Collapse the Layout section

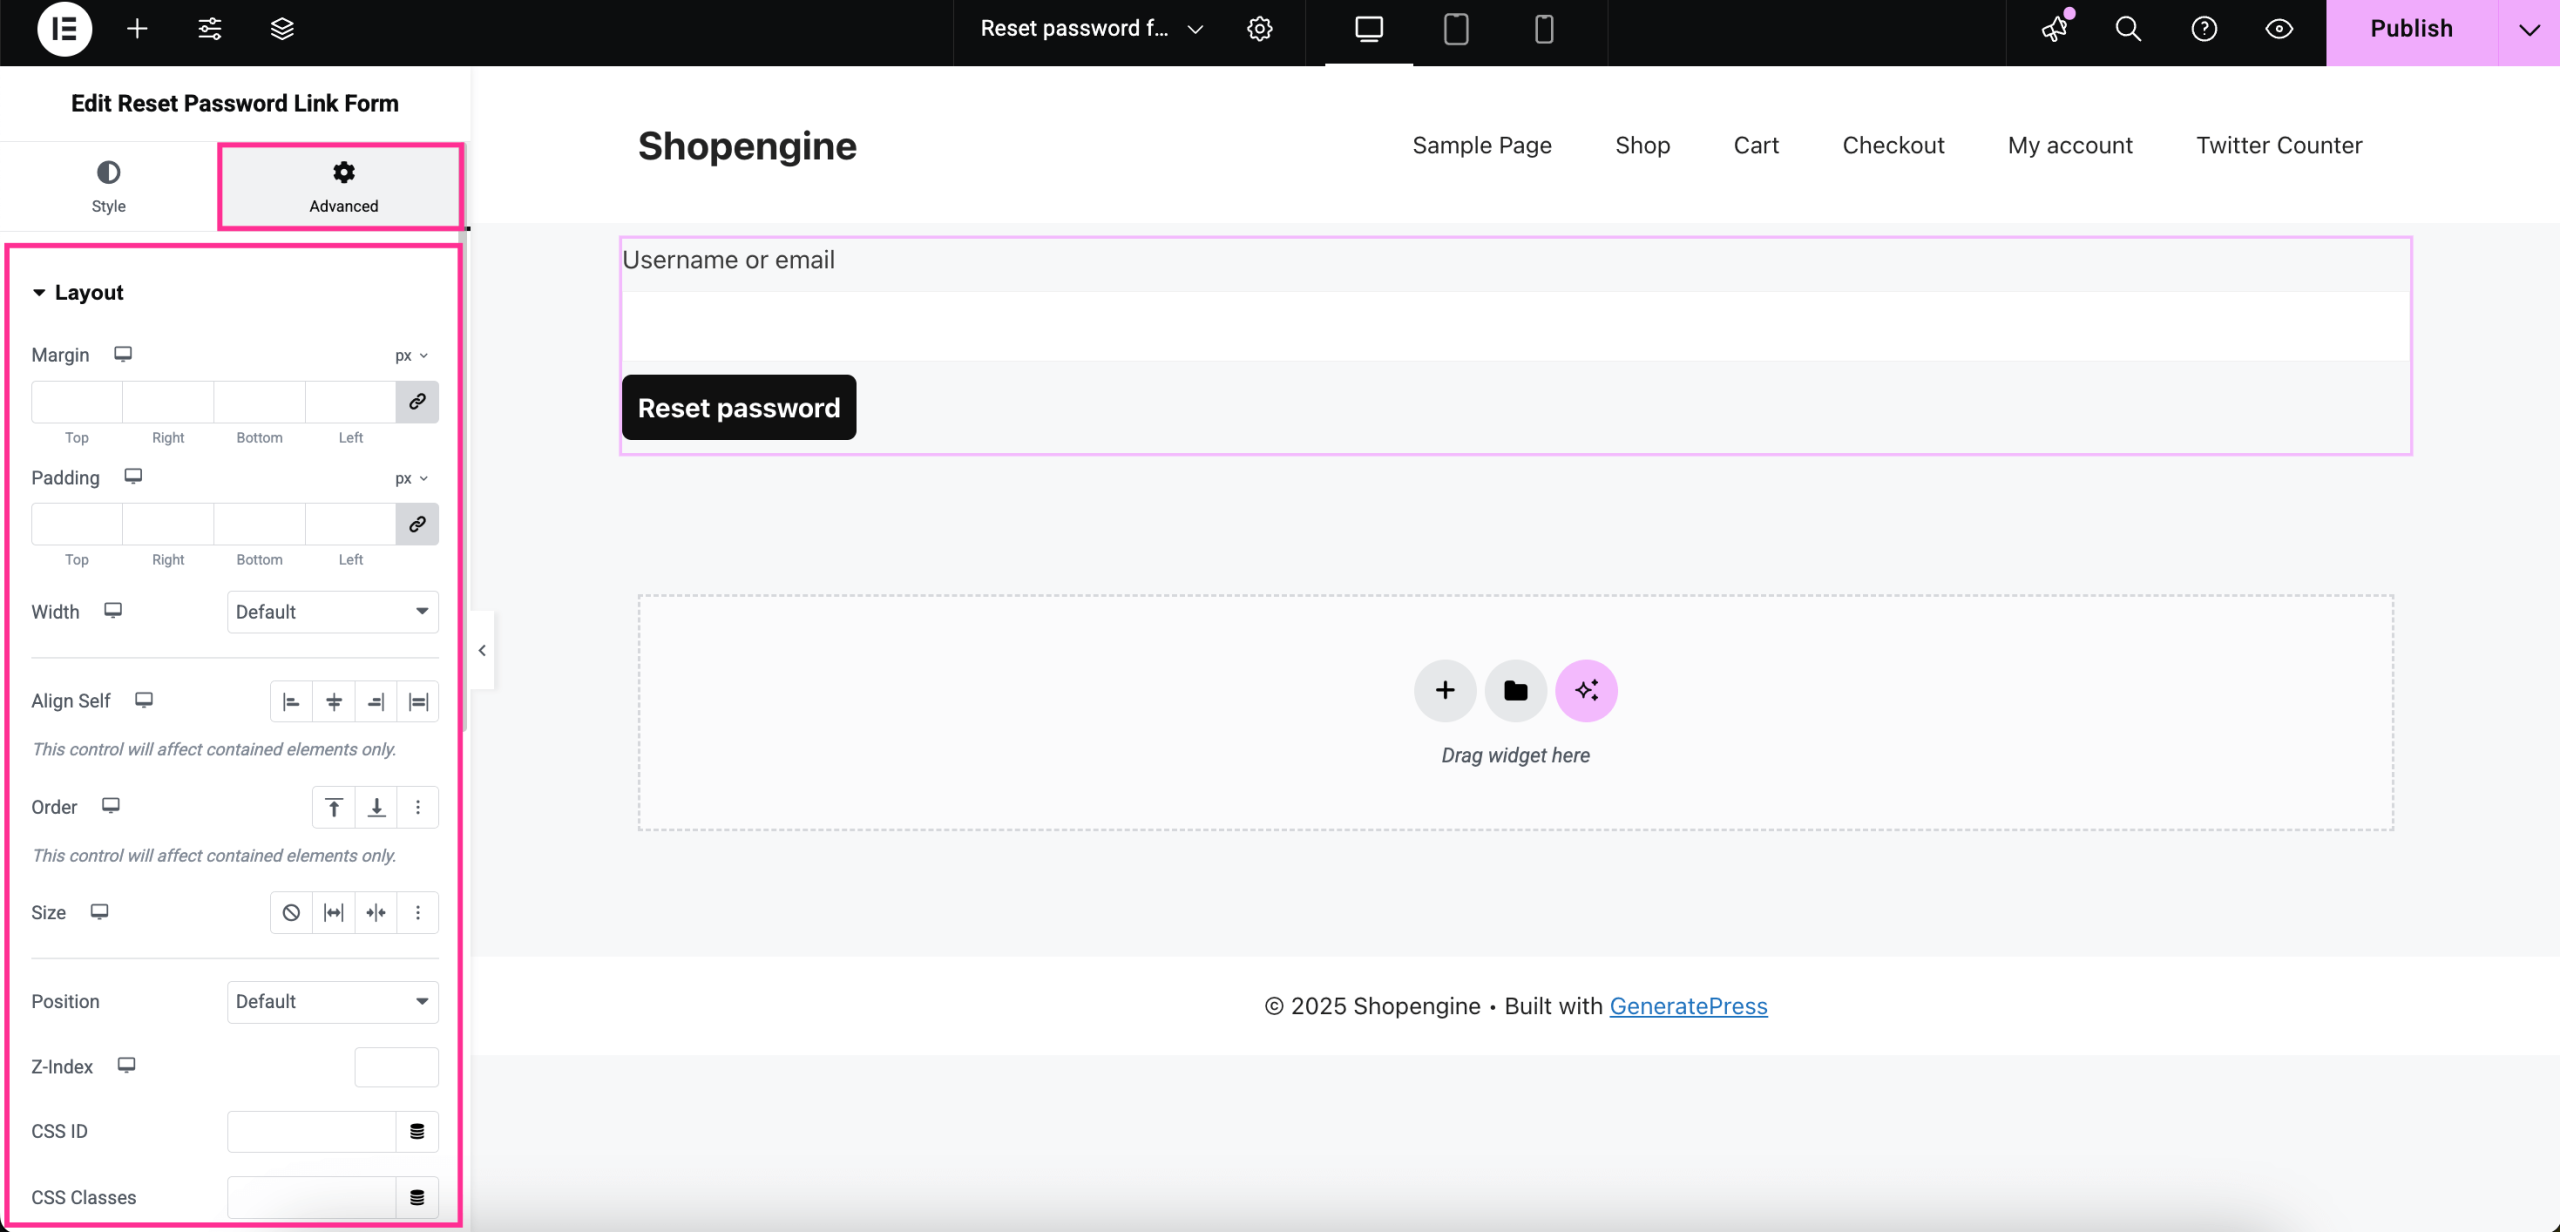[78, 292]
